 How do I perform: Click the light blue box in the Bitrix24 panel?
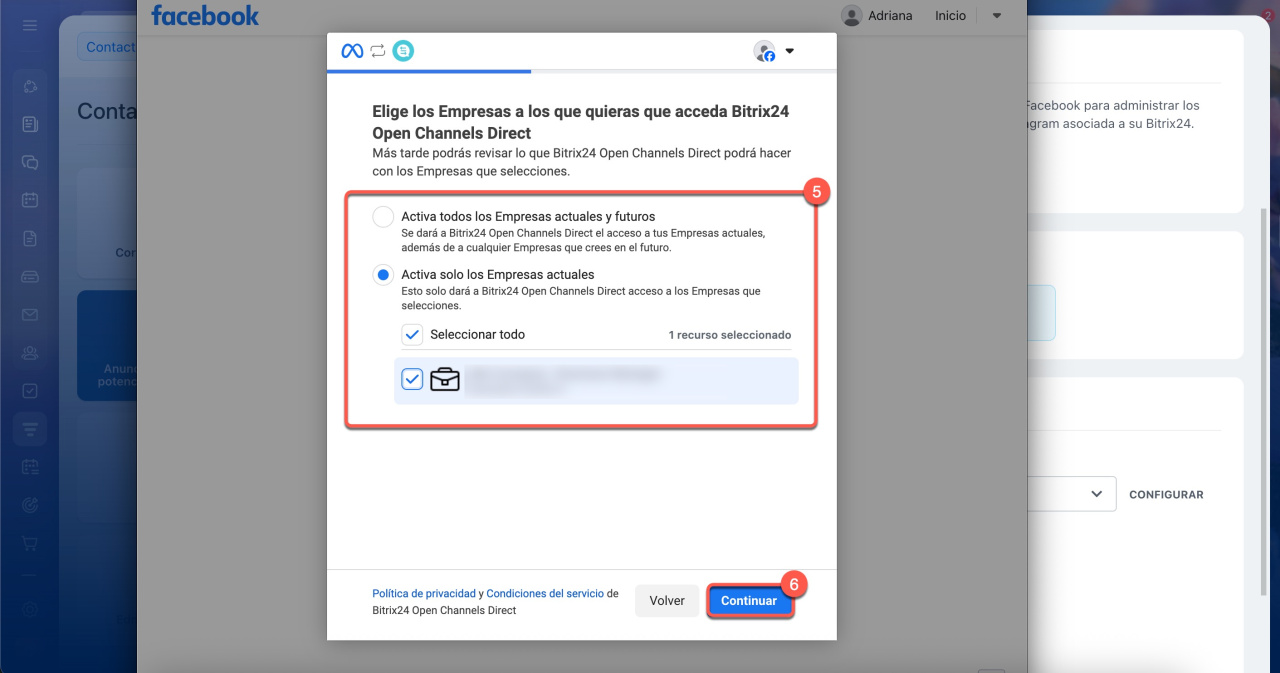click(x=1040, y=313)
